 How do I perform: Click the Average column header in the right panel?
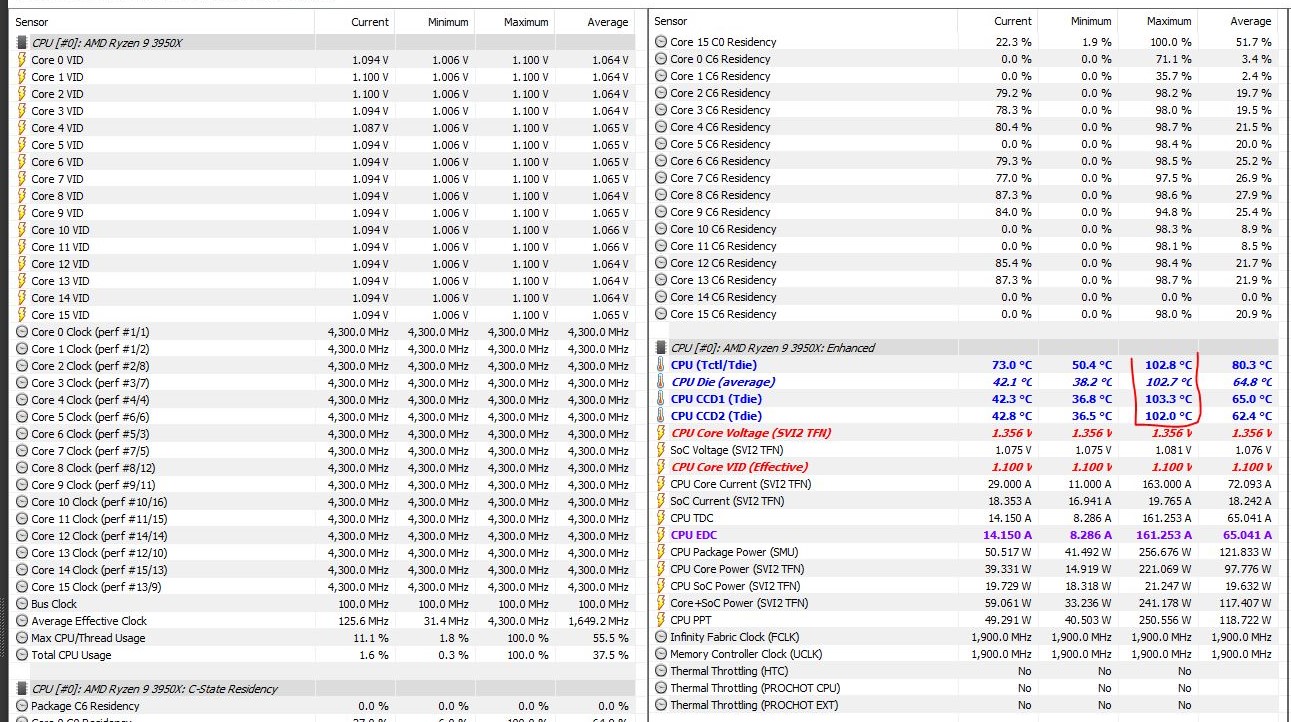pos(1250,21)
